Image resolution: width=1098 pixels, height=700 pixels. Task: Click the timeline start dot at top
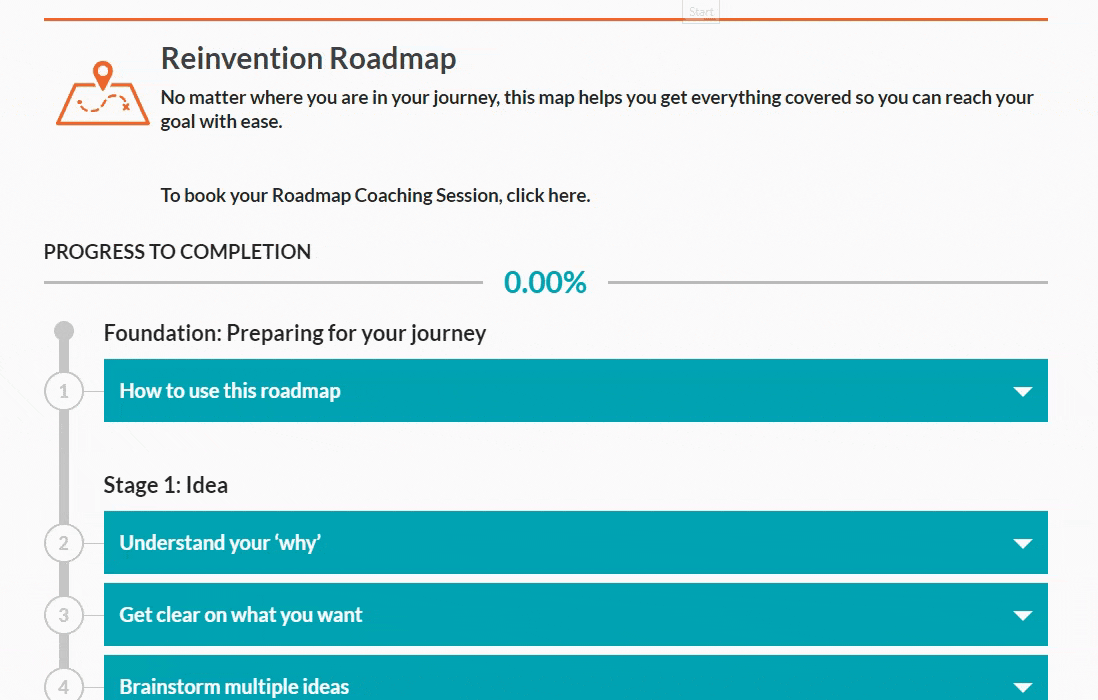64,331
